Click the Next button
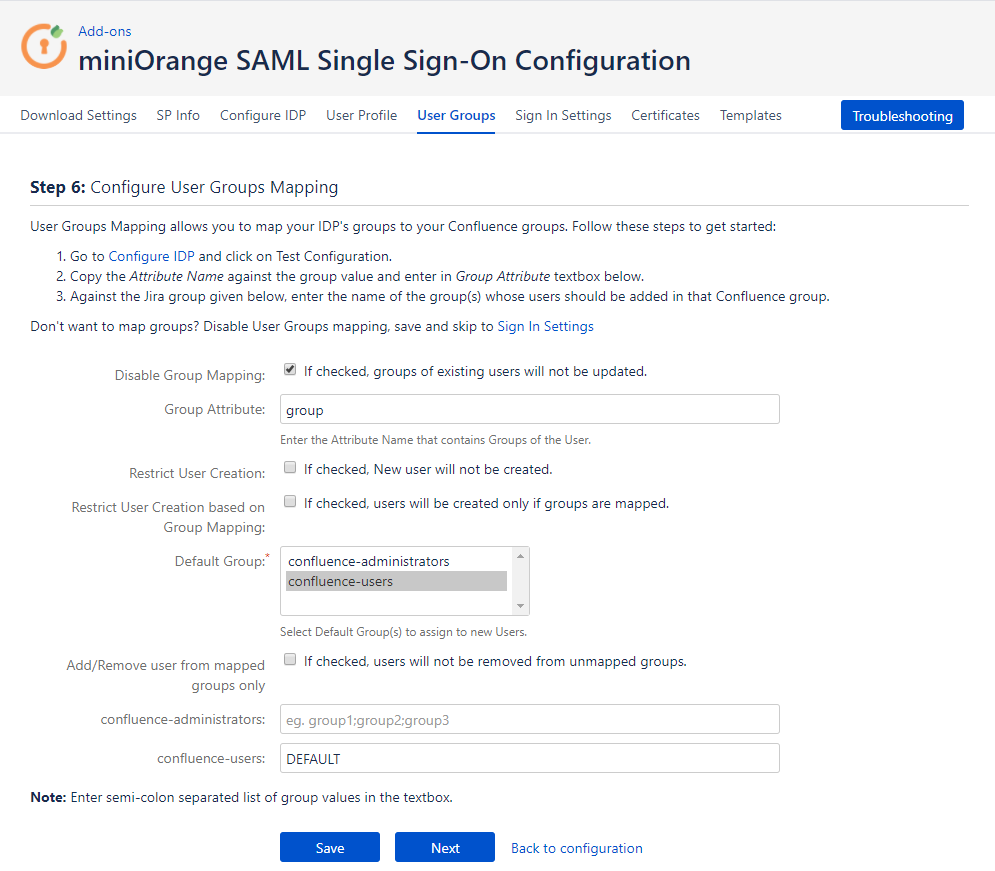 pos(445,848)
